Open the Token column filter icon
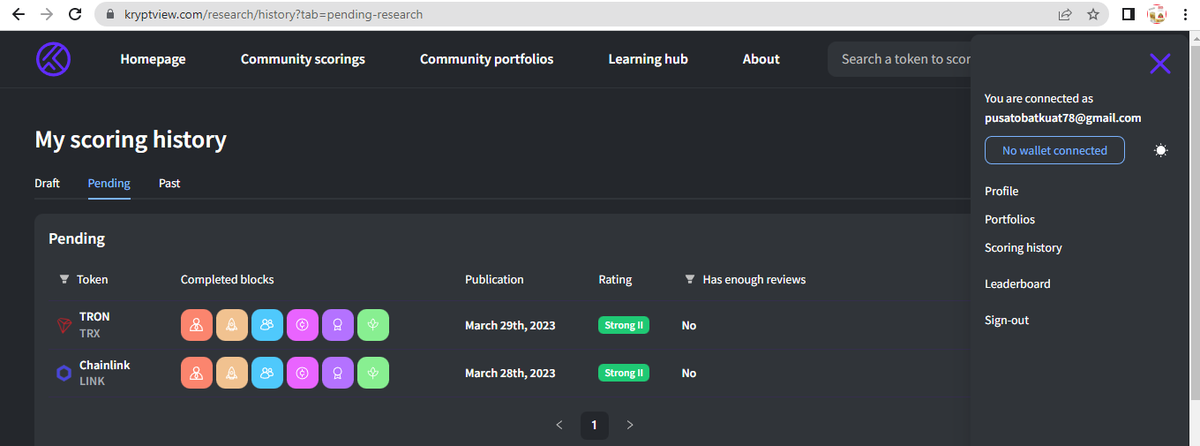 (65, 280)
